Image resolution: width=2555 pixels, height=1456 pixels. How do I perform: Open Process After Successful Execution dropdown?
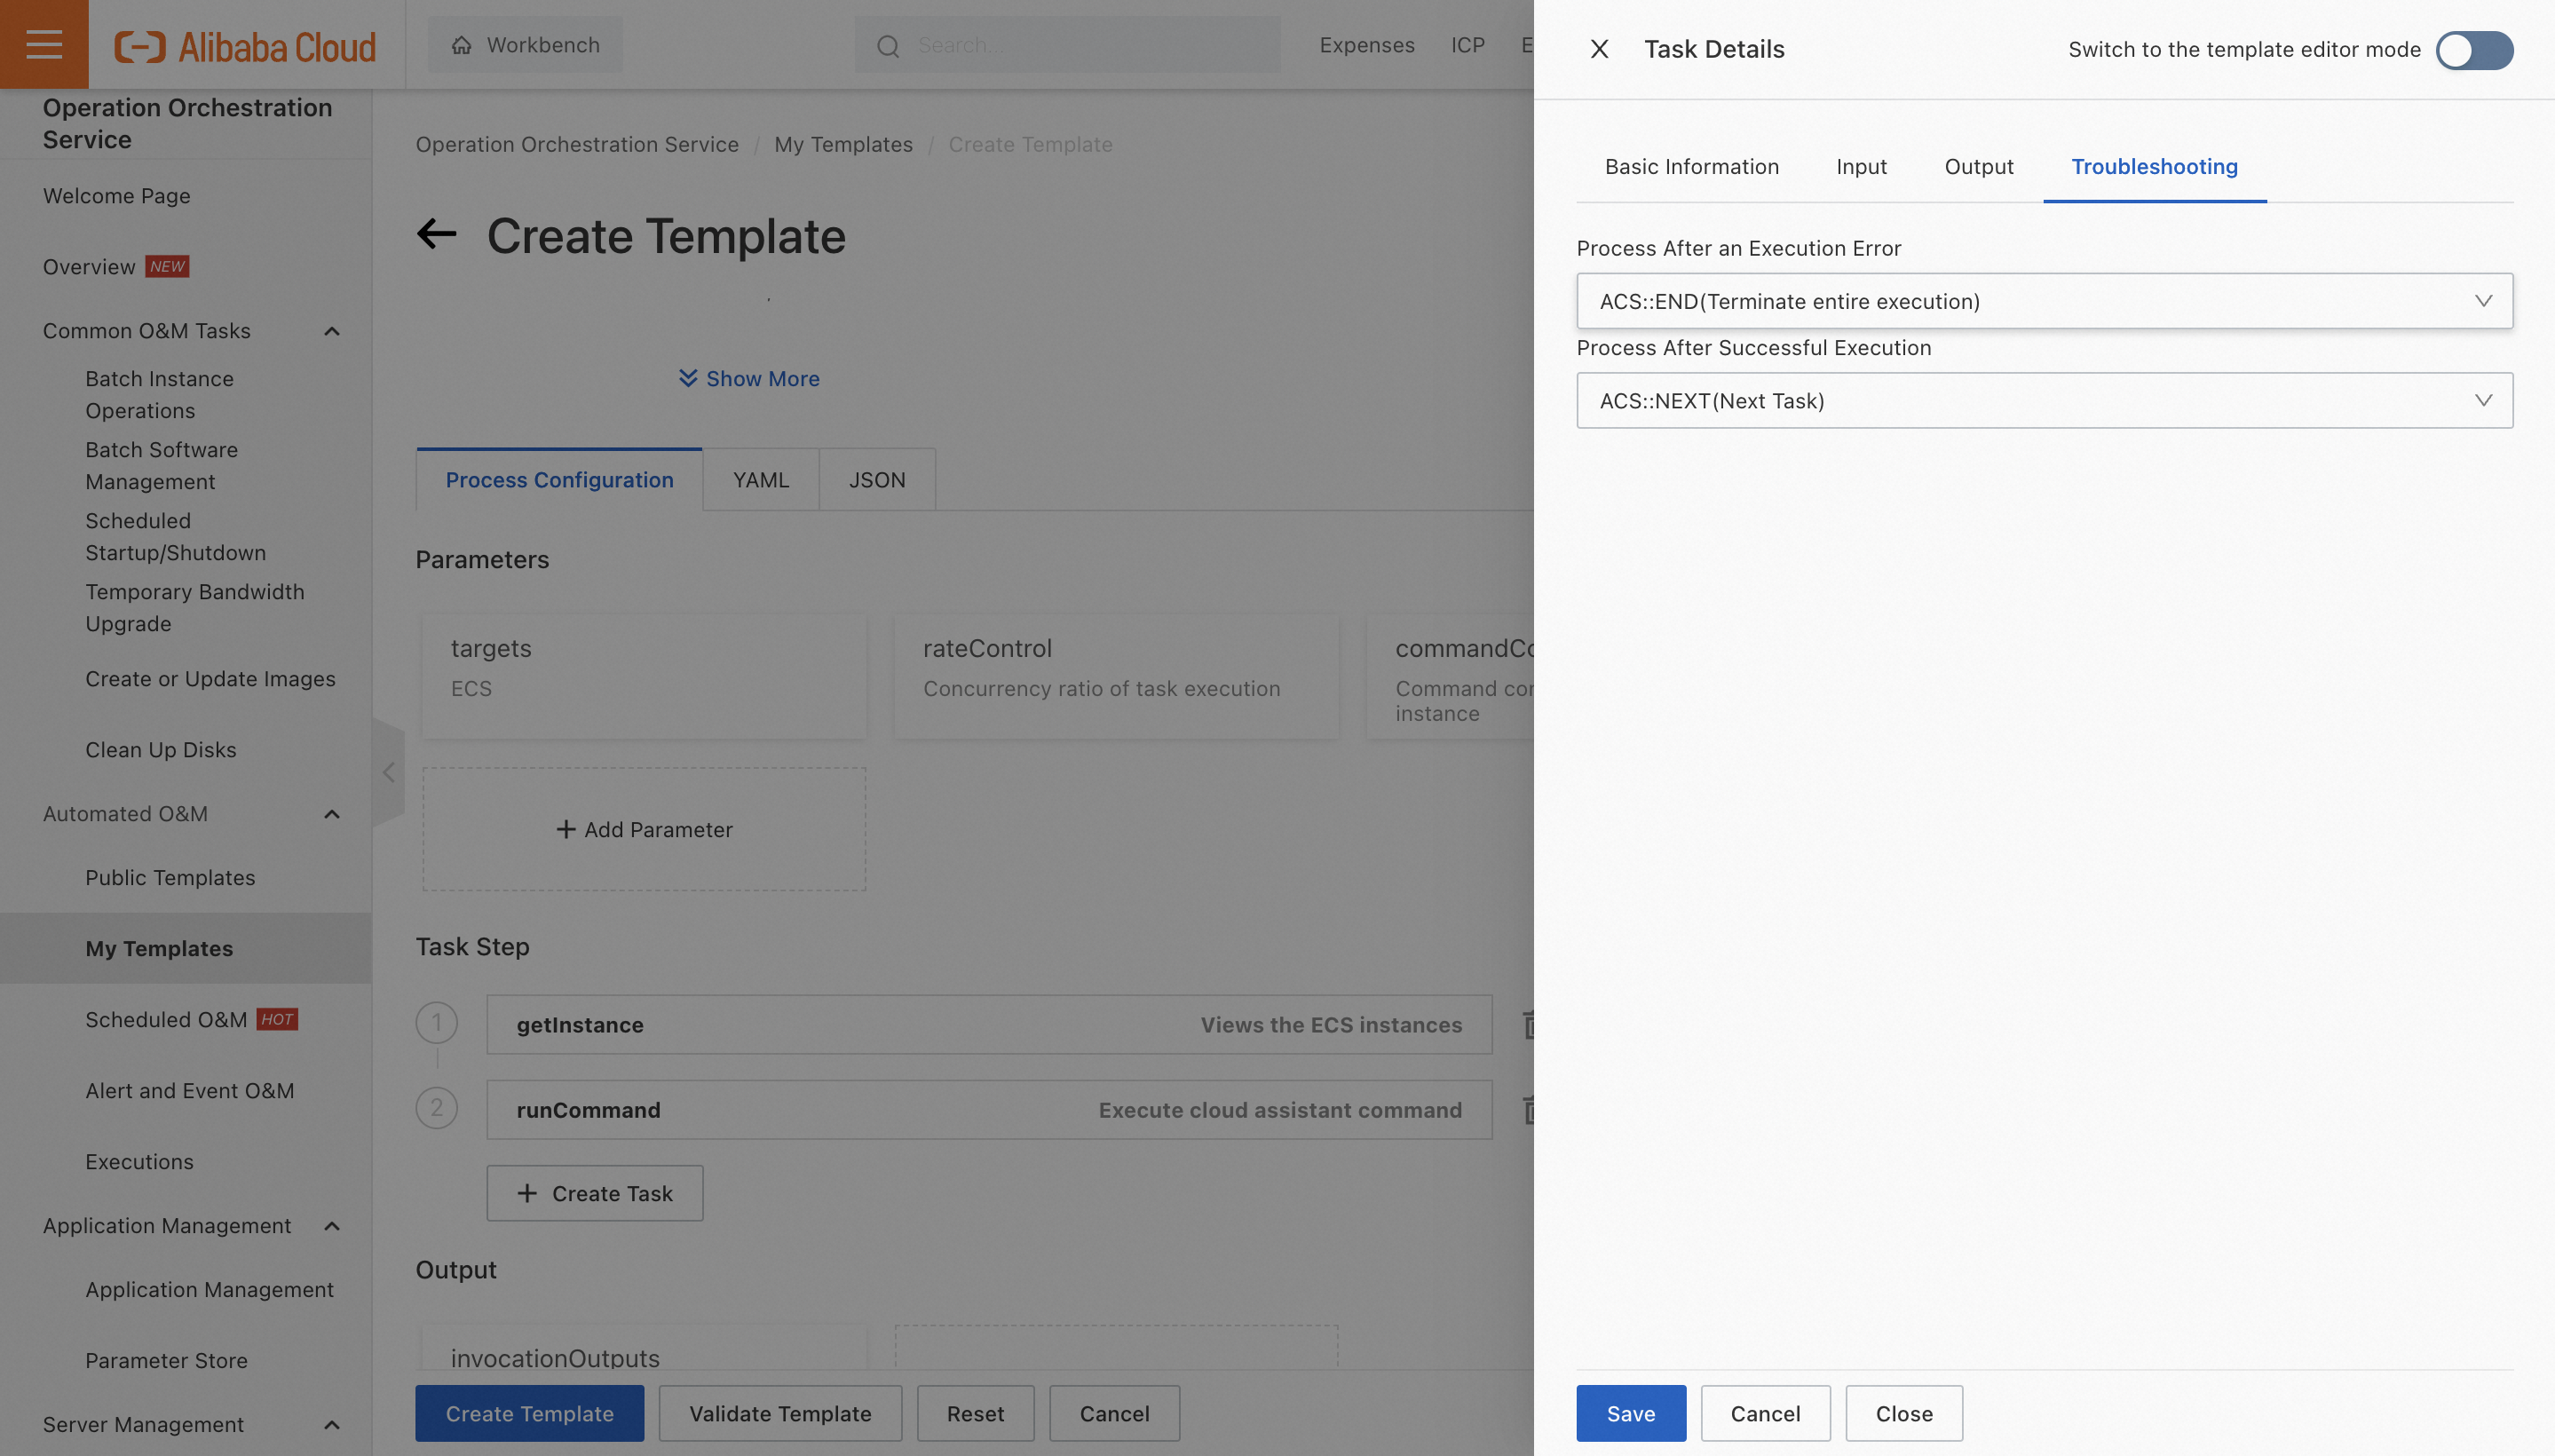click(2043, 401)
